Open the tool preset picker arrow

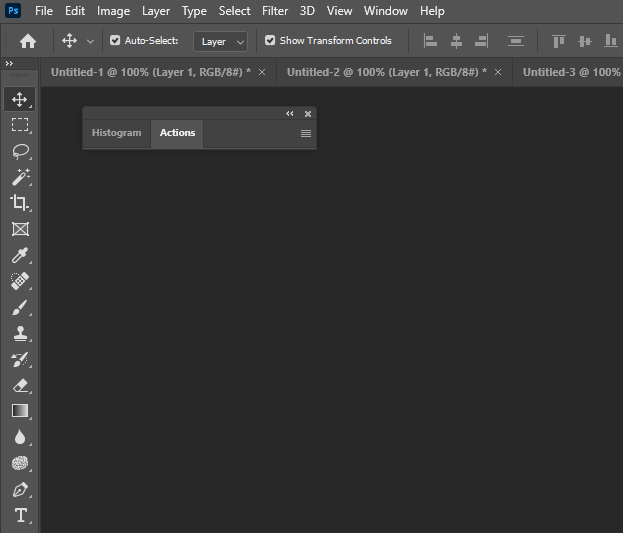pyautogui.click(x=91, y=41)
